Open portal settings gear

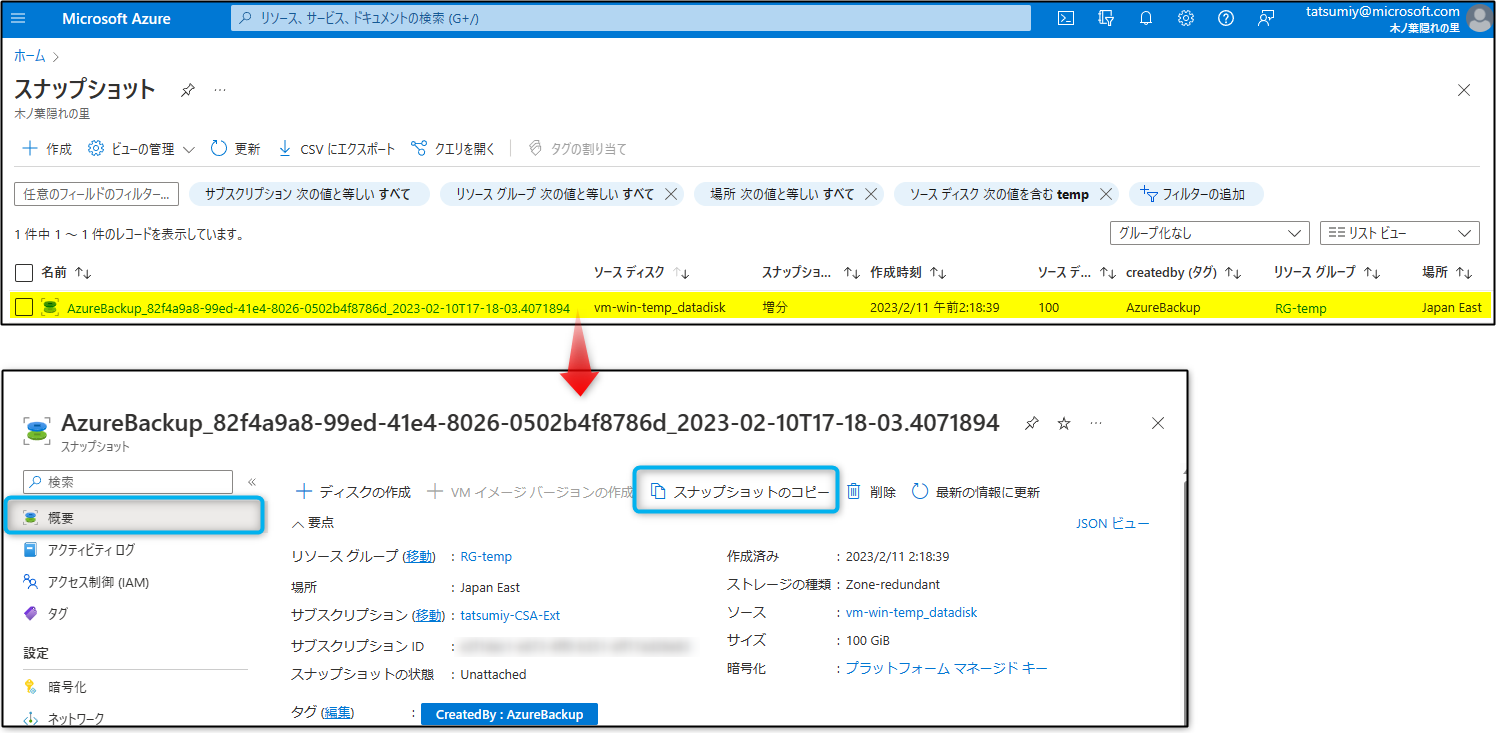[x=1186, y=18]
